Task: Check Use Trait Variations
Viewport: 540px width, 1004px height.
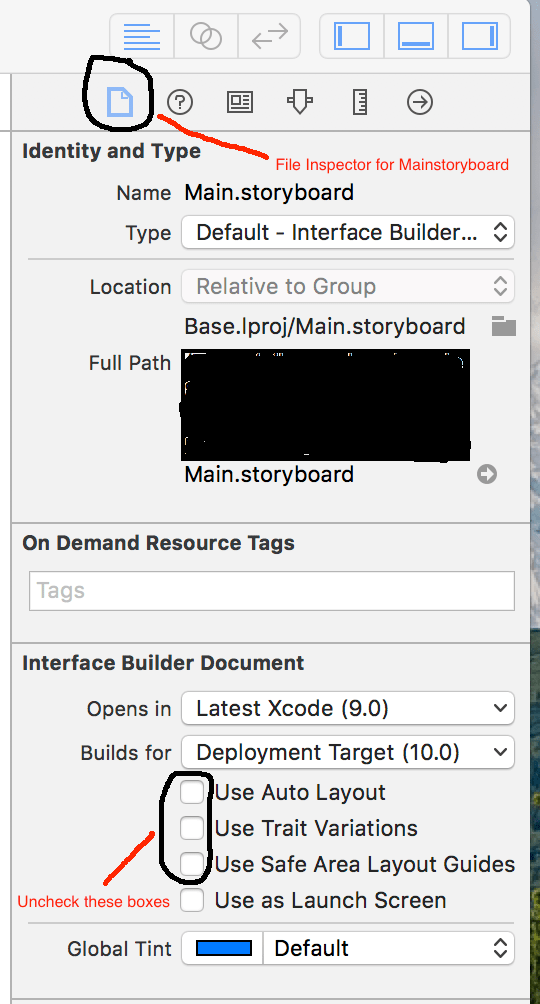Action: (192, 828)
